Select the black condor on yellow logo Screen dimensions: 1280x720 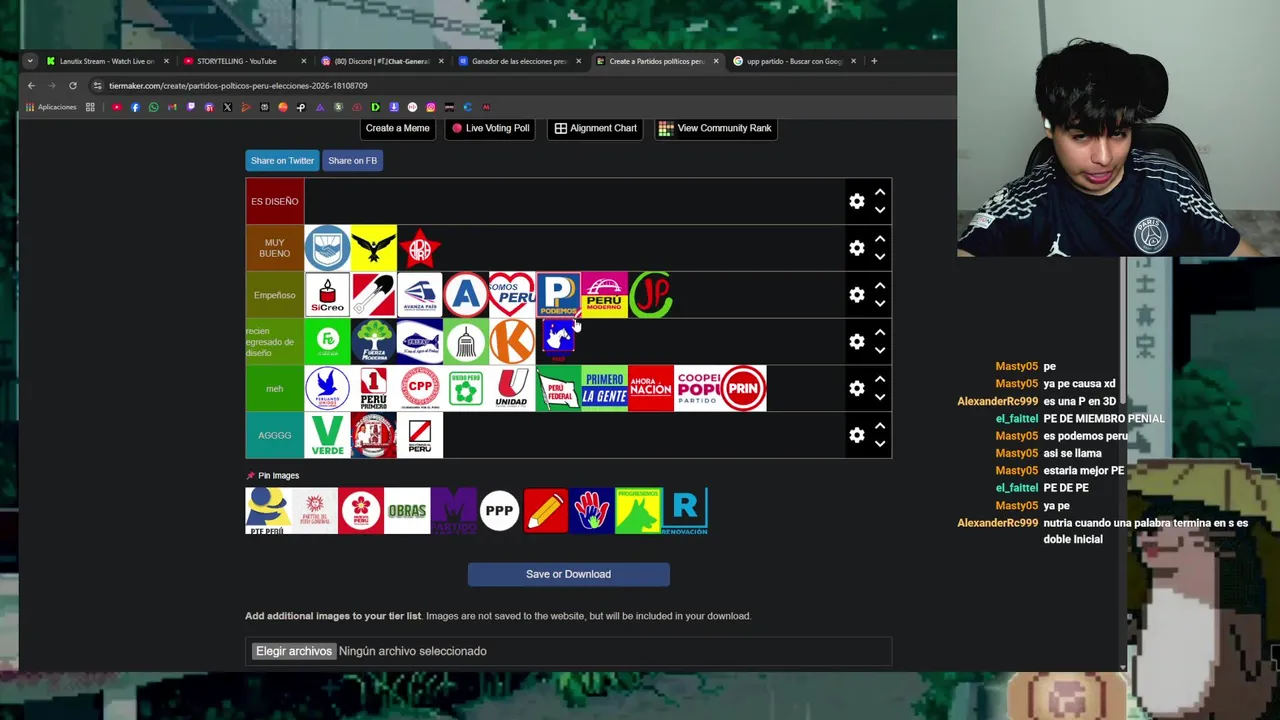click(374, 248)
